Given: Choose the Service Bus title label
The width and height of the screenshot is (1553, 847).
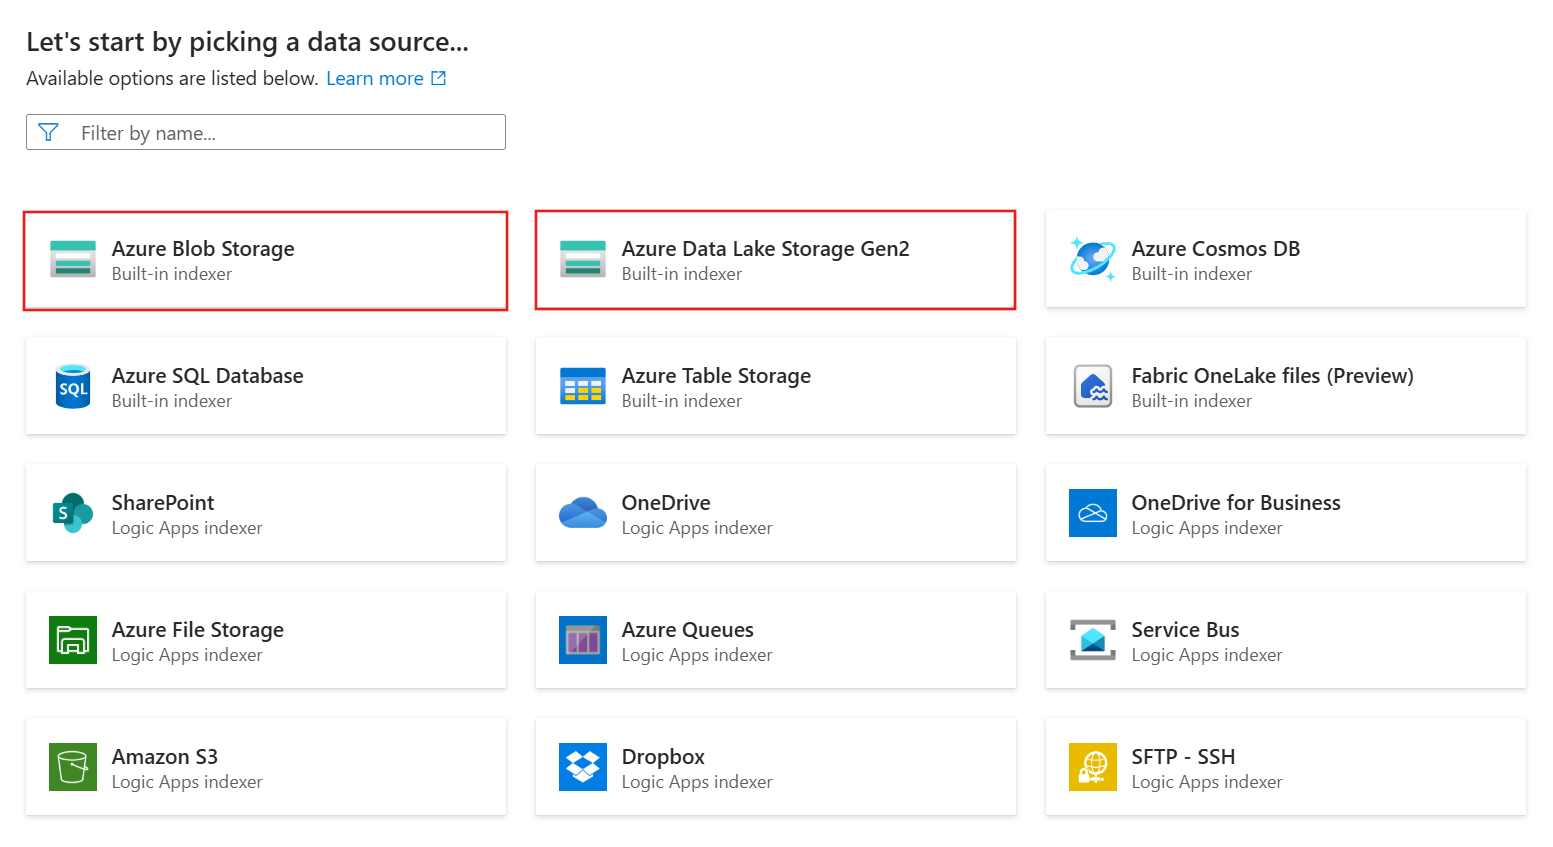Looking at the screenshot, I should (1185, 630).
